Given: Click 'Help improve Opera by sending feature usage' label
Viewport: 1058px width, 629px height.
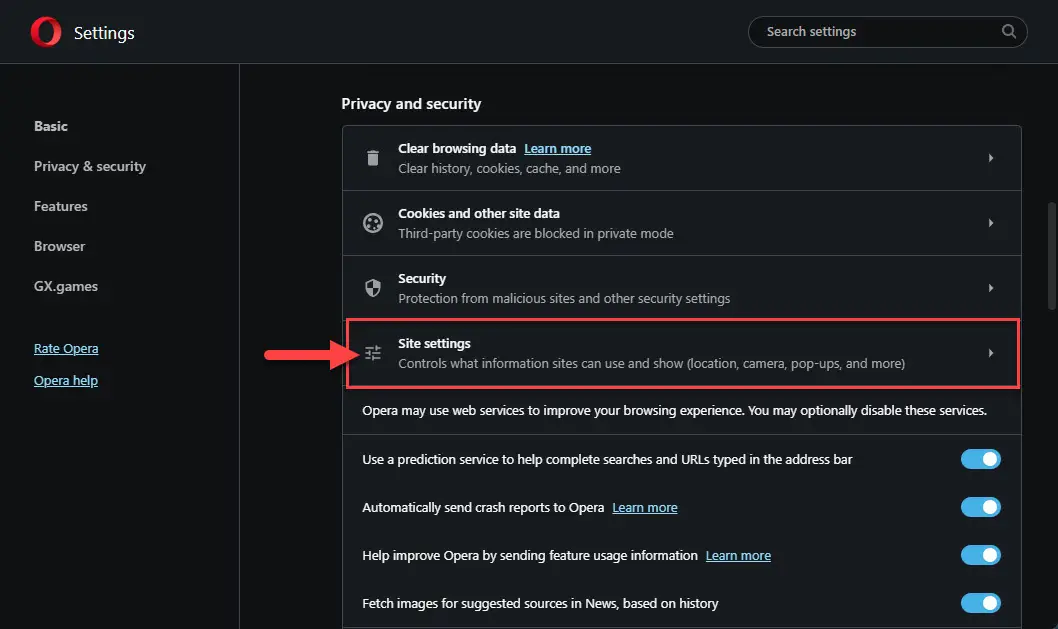Looking at the screenshot, I should click(x=530, y=555).
